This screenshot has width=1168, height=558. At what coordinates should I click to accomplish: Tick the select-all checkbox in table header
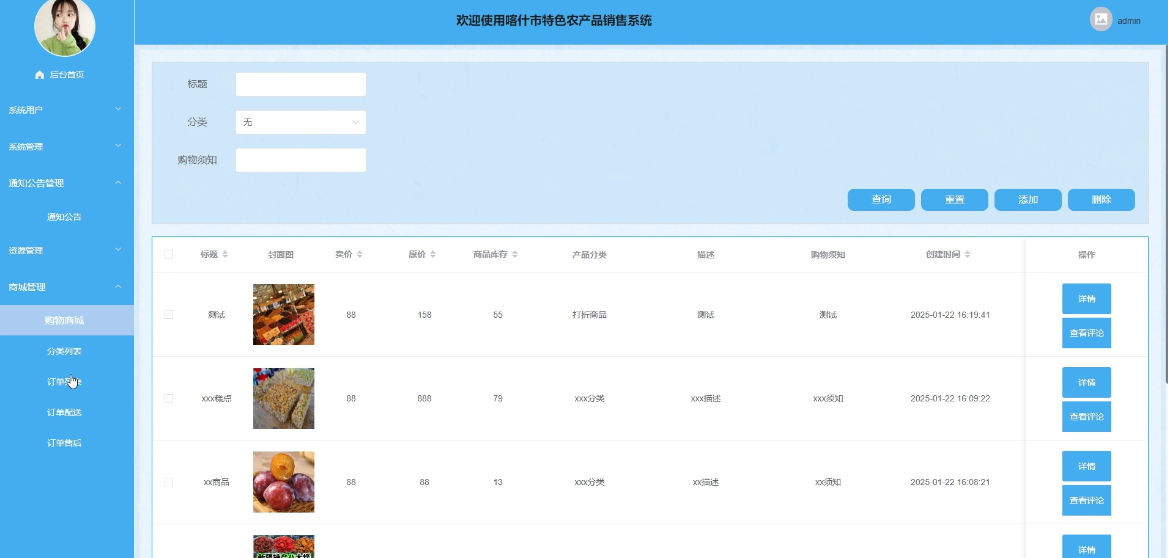click(x=168, y=255)
